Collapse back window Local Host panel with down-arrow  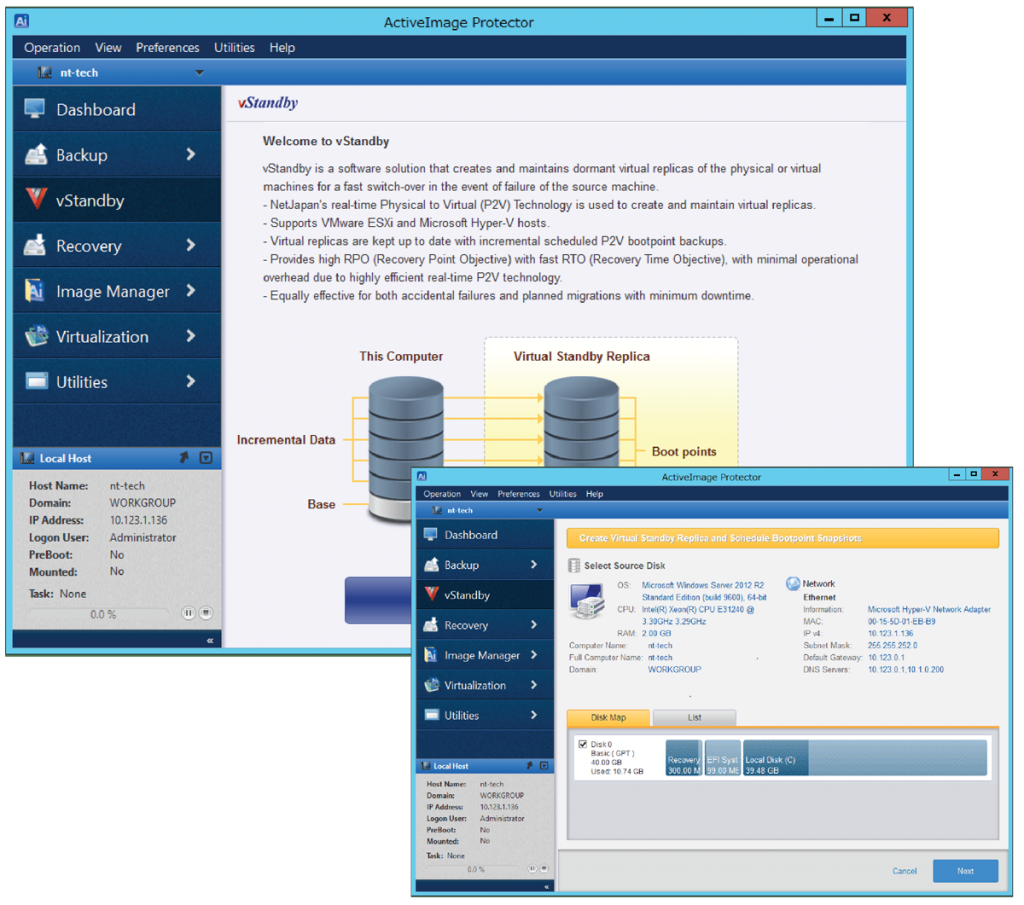click(x=205, y=458)
